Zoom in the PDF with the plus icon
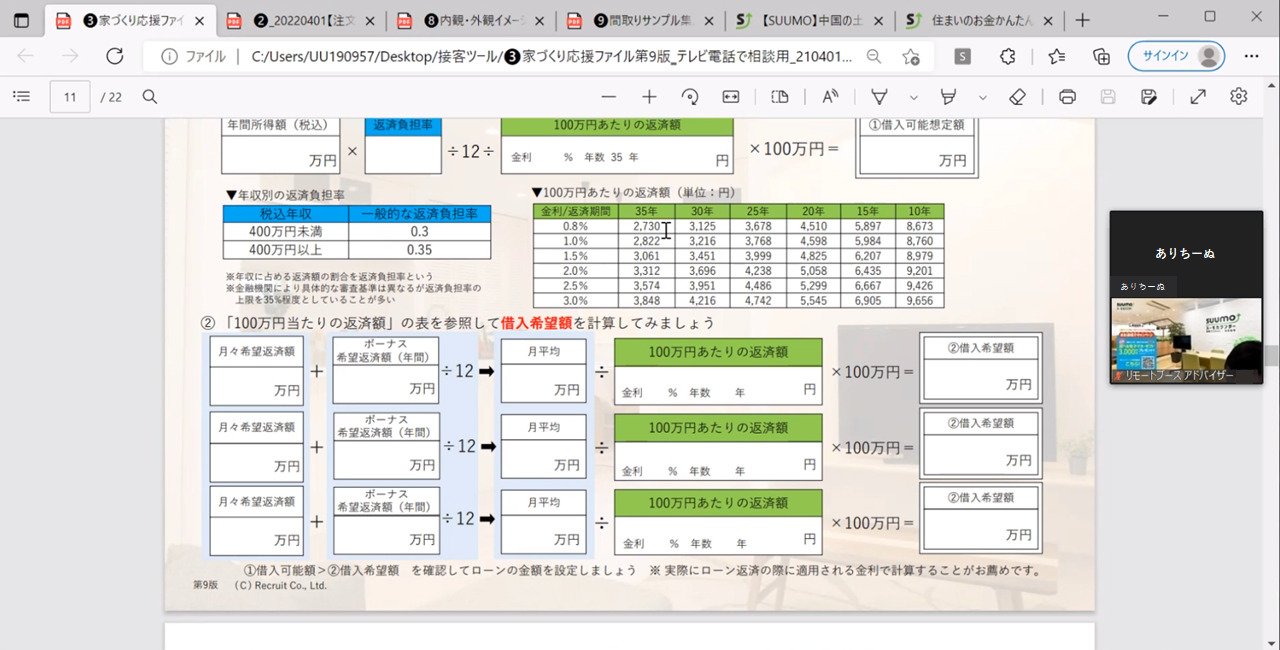The width and height of the screenshot is (1280, 650). click(649, 97)
